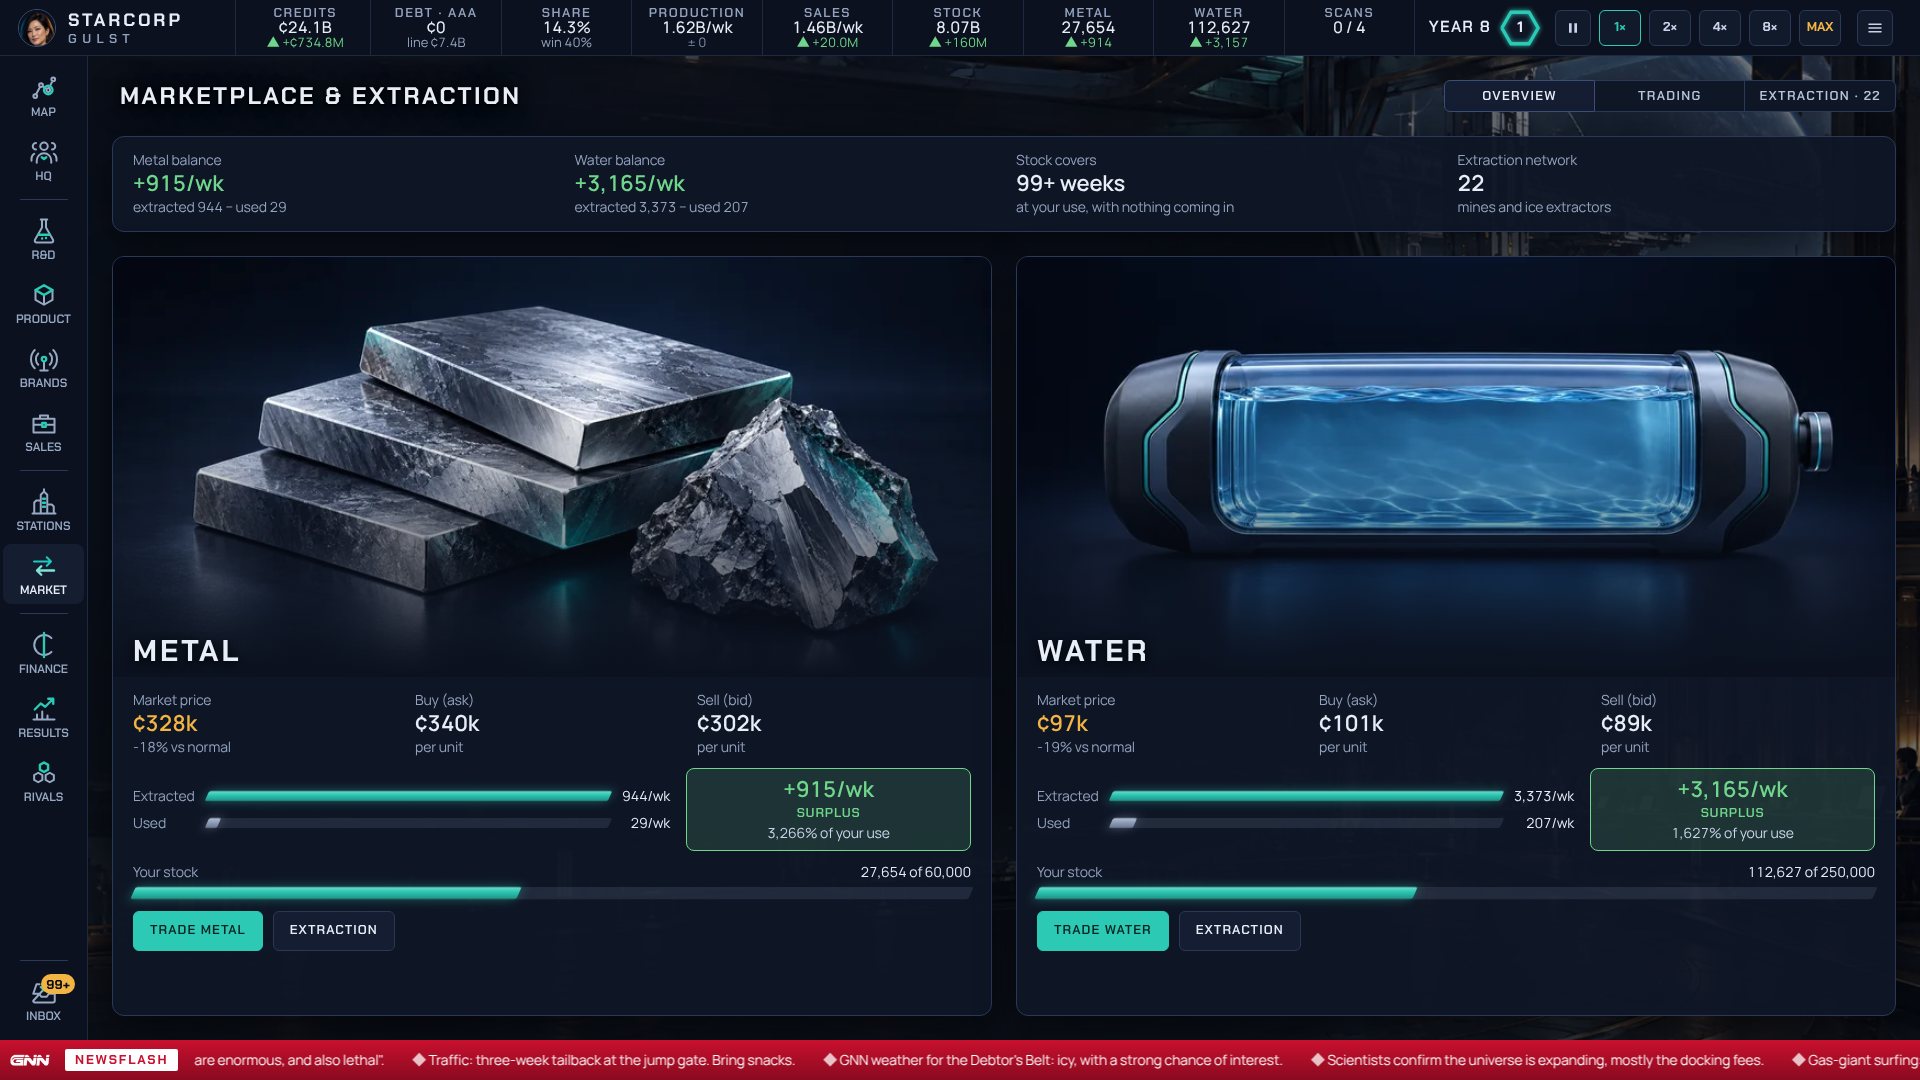Switch to the Extraction · 22 tab
Screen dimensions: 1920x1080
tap(1819, 96)
